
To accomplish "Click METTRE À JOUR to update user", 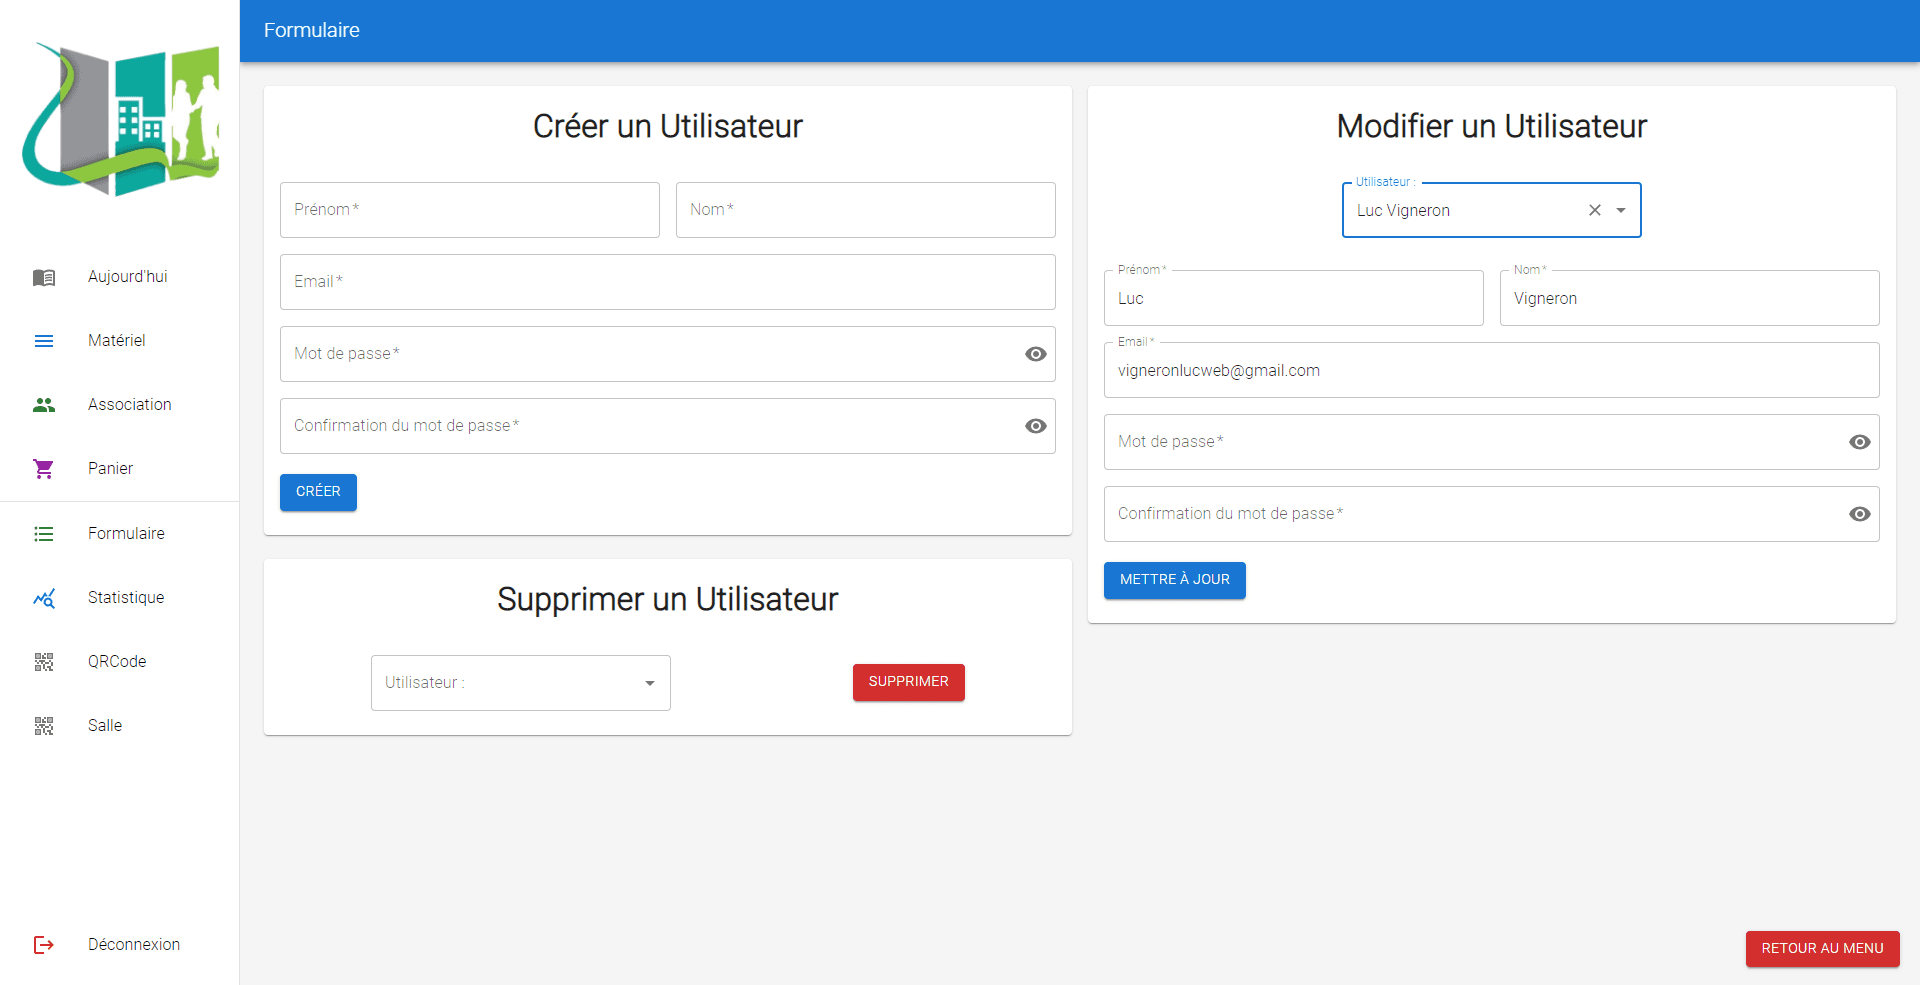I will click(1174, 580).
